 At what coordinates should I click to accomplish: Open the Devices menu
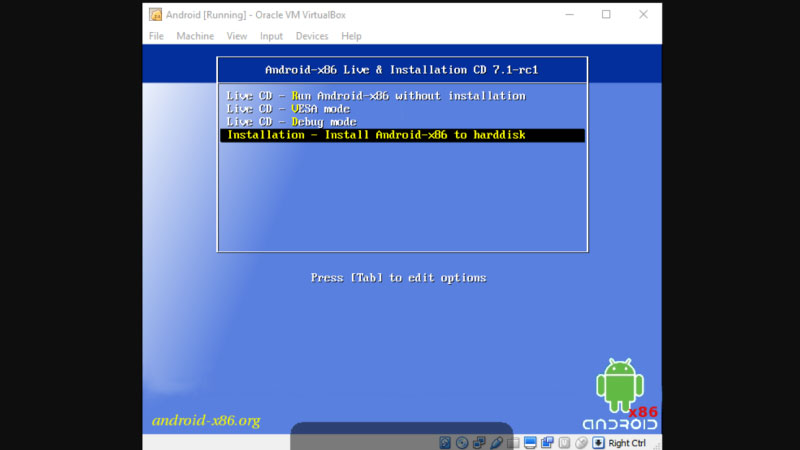(x=312, y=36)
